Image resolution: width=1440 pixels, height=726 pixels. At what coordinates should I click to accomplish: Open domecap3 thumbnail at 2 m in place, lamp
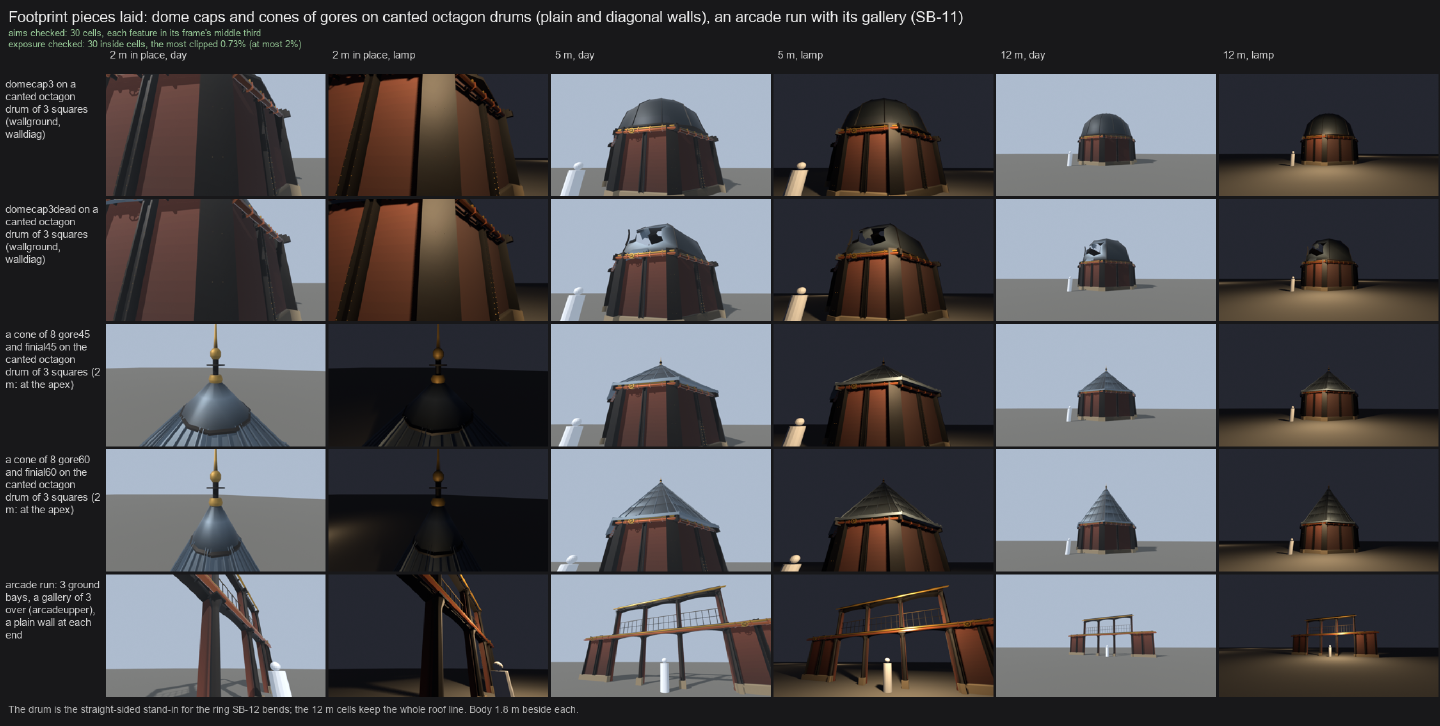pyautogui.click(x=438, y=135)
